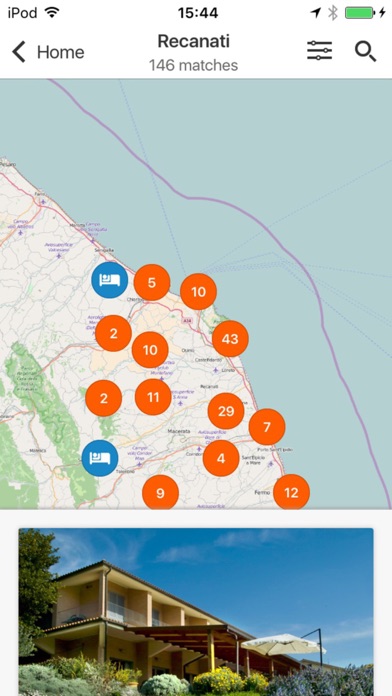The width and height of the screenshot is (392, 696).
Task: Open the cluster marker showing 29
Action: (226, 411)
